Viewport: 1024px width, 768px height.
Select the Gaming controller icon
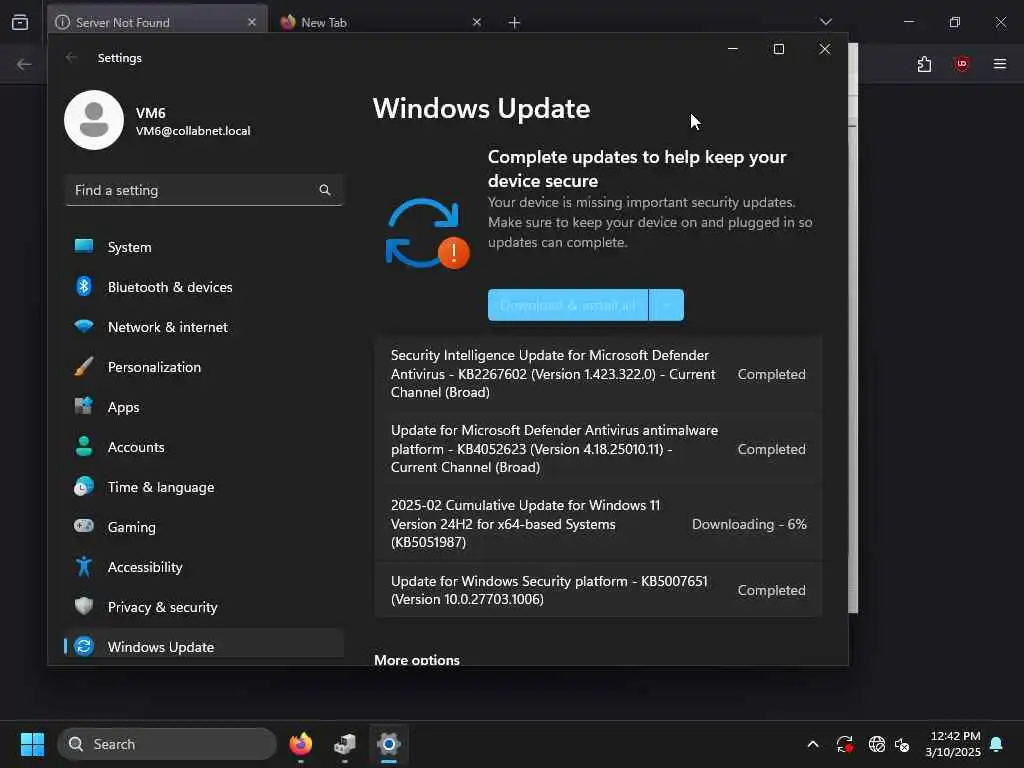pyautogui.click(x=84, y=526)
